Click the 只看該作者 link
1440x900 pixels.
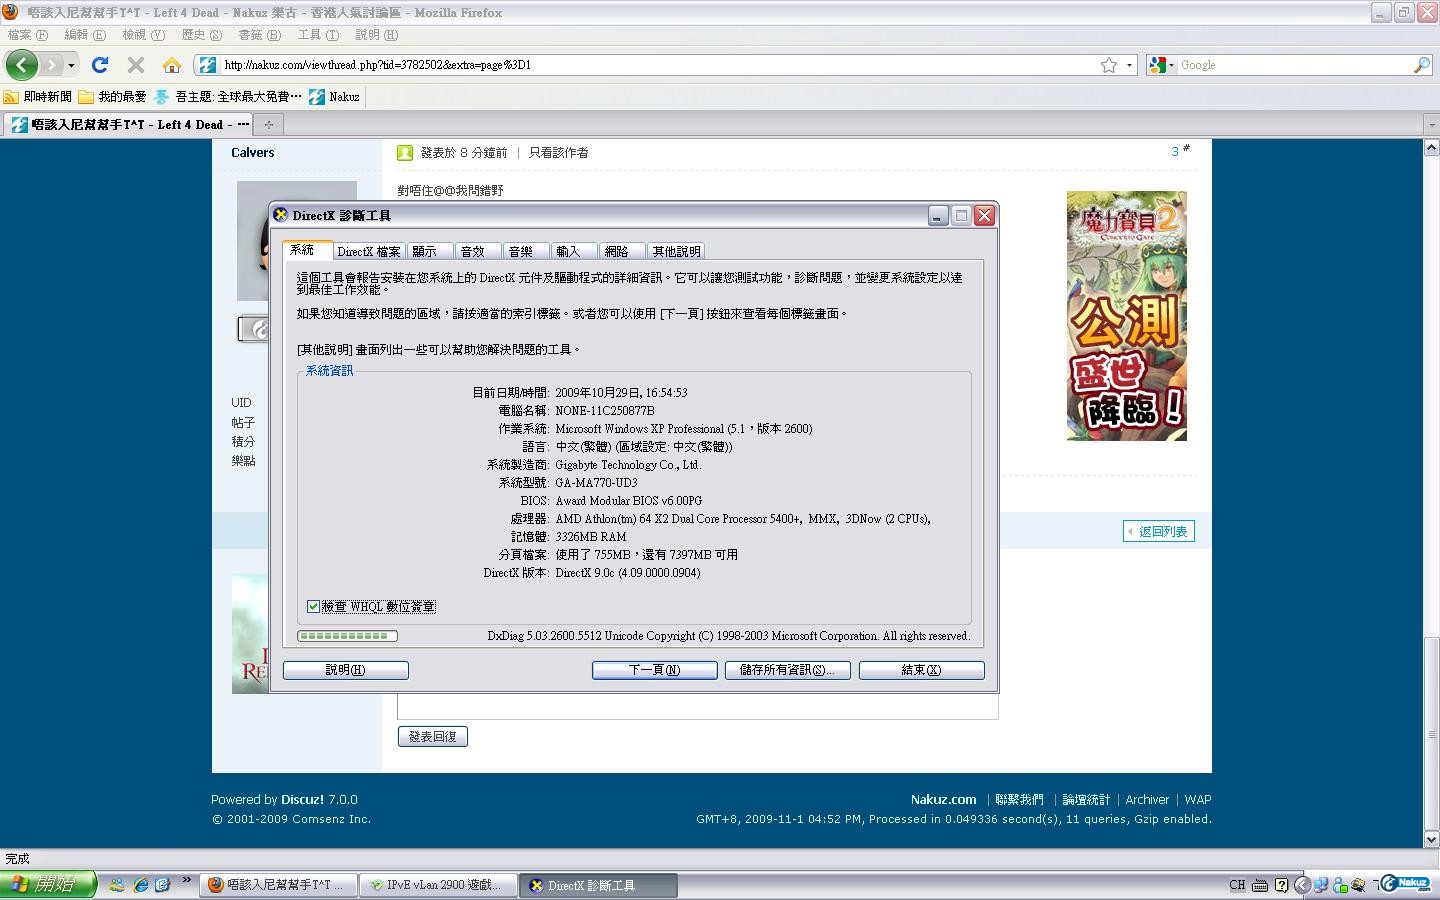[558, 153]
